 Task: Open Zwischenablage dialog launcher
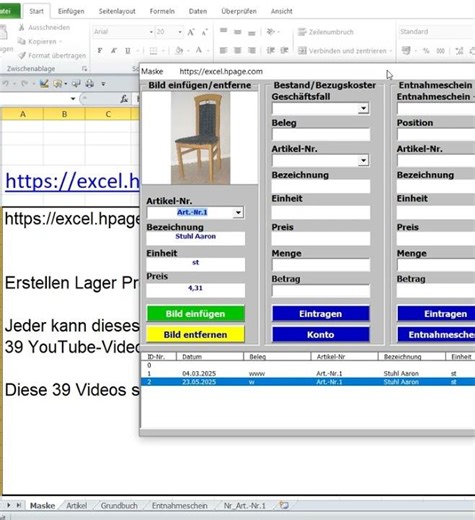click(x=84, y=69)
